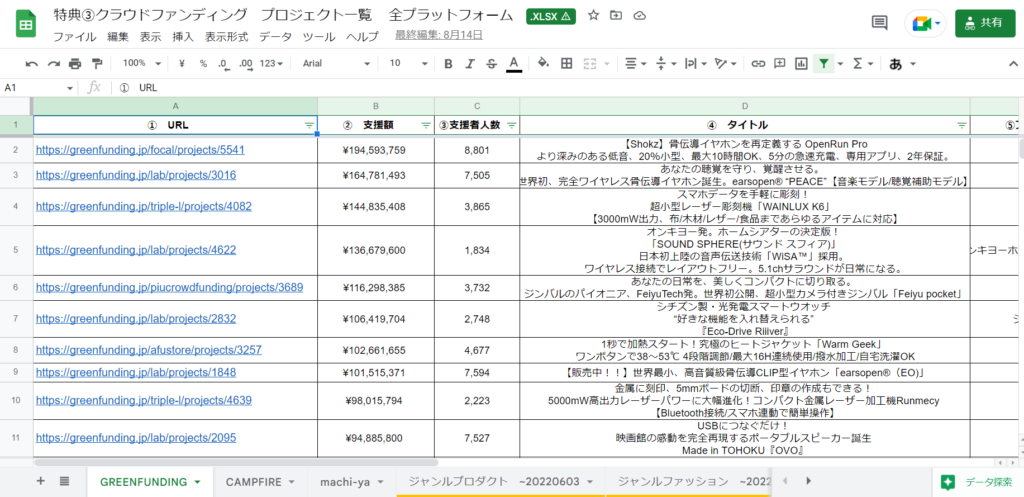Open ツール menu
The height and width of the screenshot is (497, 1024).
319,37
